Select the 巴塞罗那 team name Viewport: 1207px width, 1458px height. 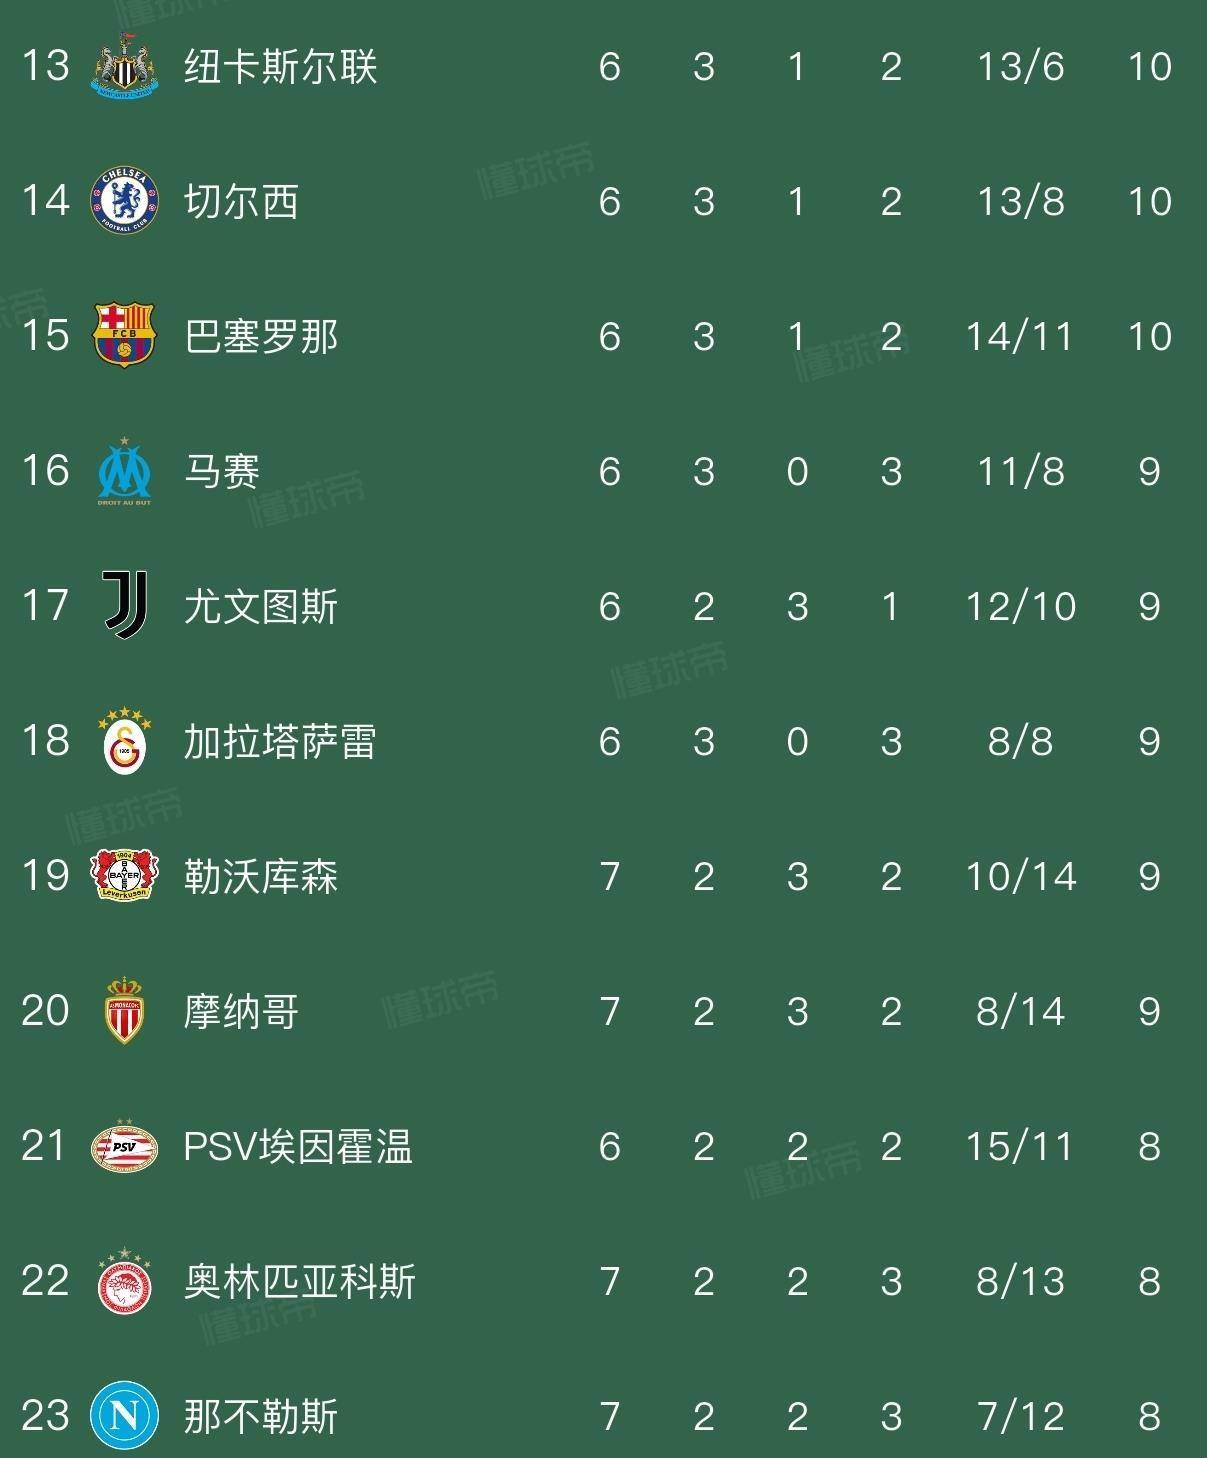tap(261, 337)
